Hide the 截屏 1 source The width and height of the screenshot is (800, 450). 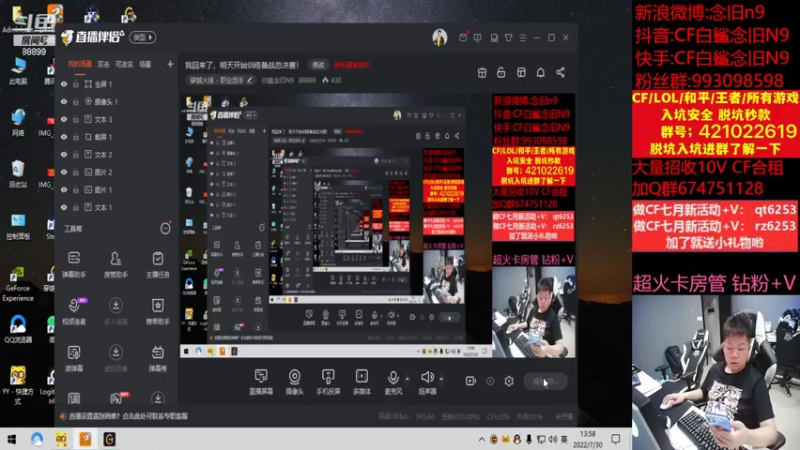click(x=64, y=137)
